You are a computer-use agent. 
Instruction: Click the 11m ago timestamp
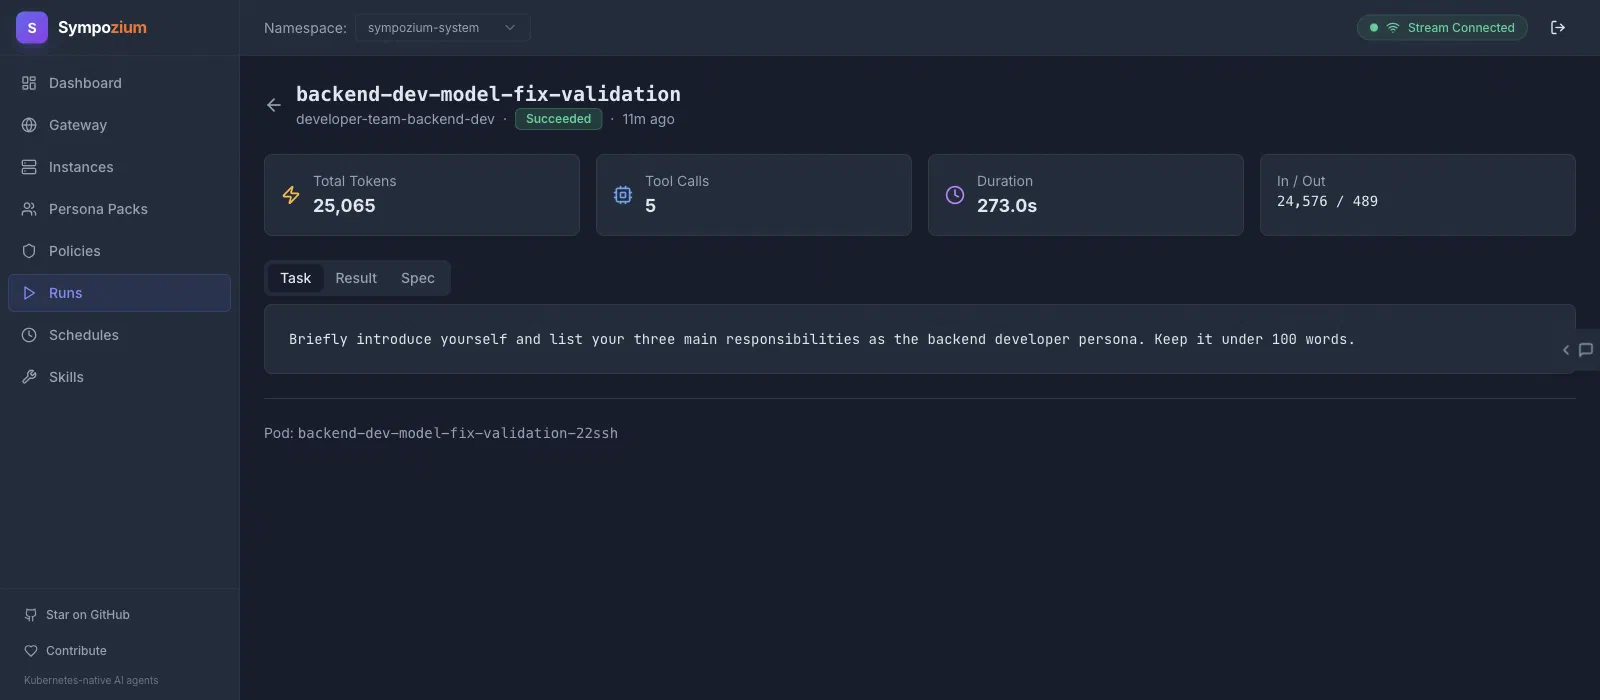[648, 119]
